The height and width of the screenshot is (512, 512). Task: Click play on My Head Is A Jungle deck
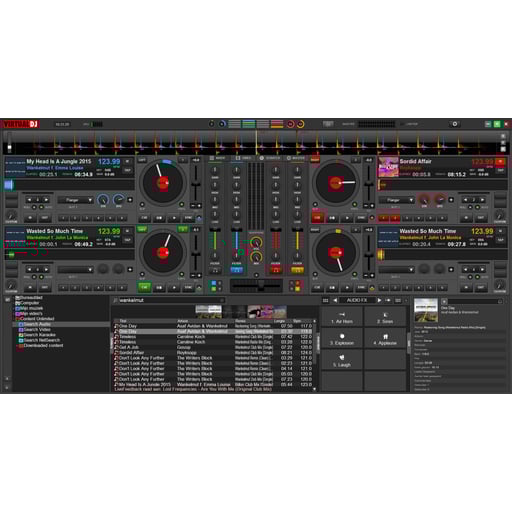click(174, 218)
